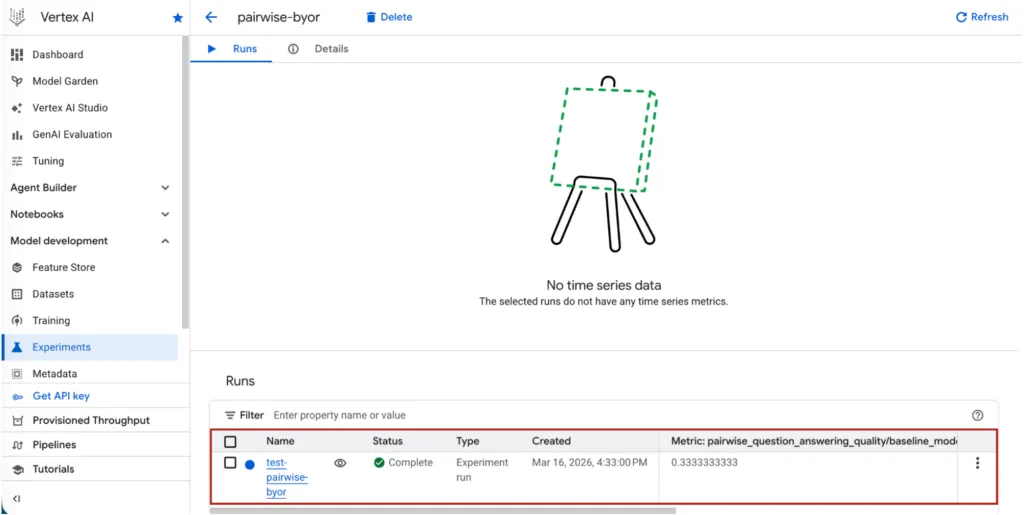Image resolution: width=1024 pixels, height=515 pixels.
Task: Click the Vertex AI logo icon
Action: click(17, 18)
